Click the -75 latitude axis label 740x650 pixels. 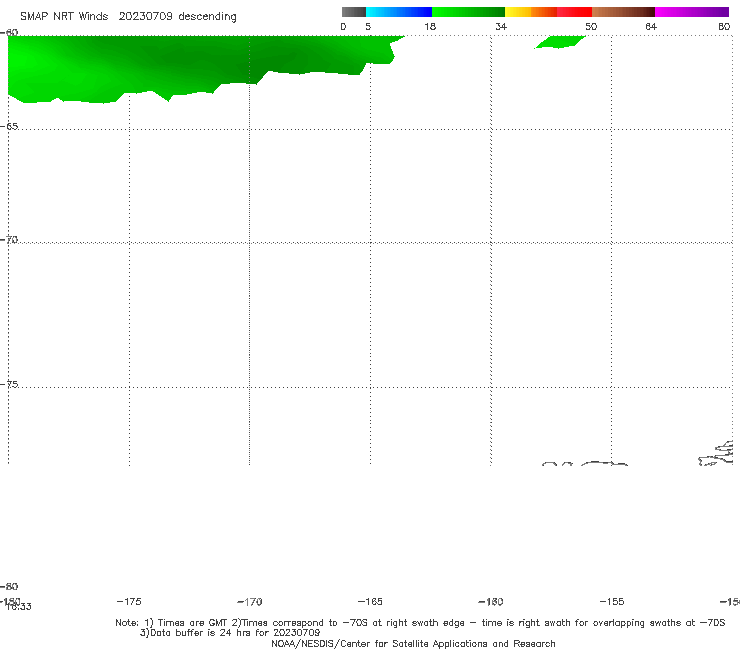point(9,384)
